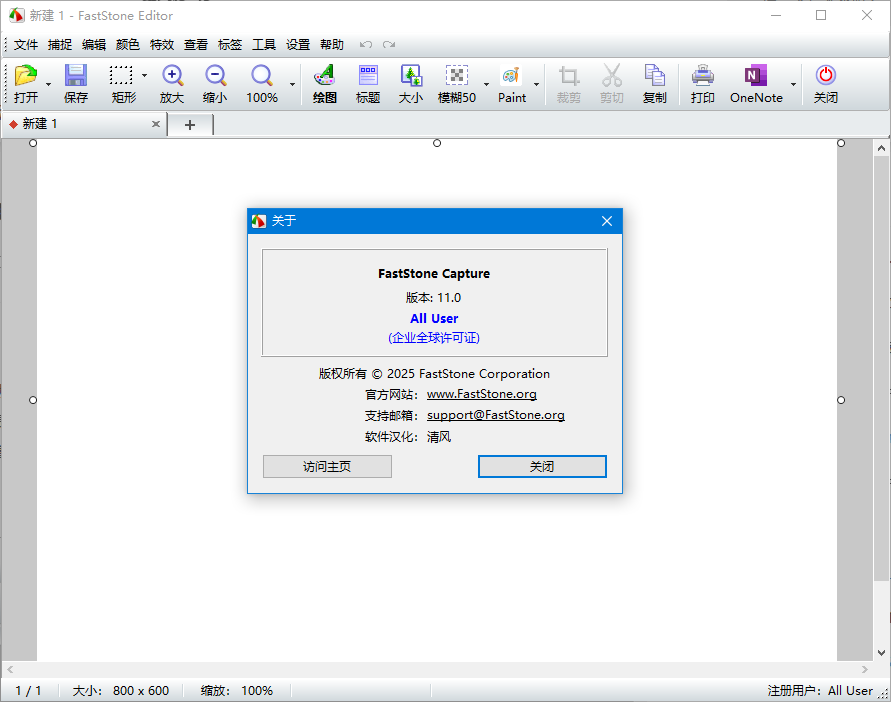Screen dimensions: 891x702
Task: Open the Tools (工具) menu
Action: (x=264, y=44)
